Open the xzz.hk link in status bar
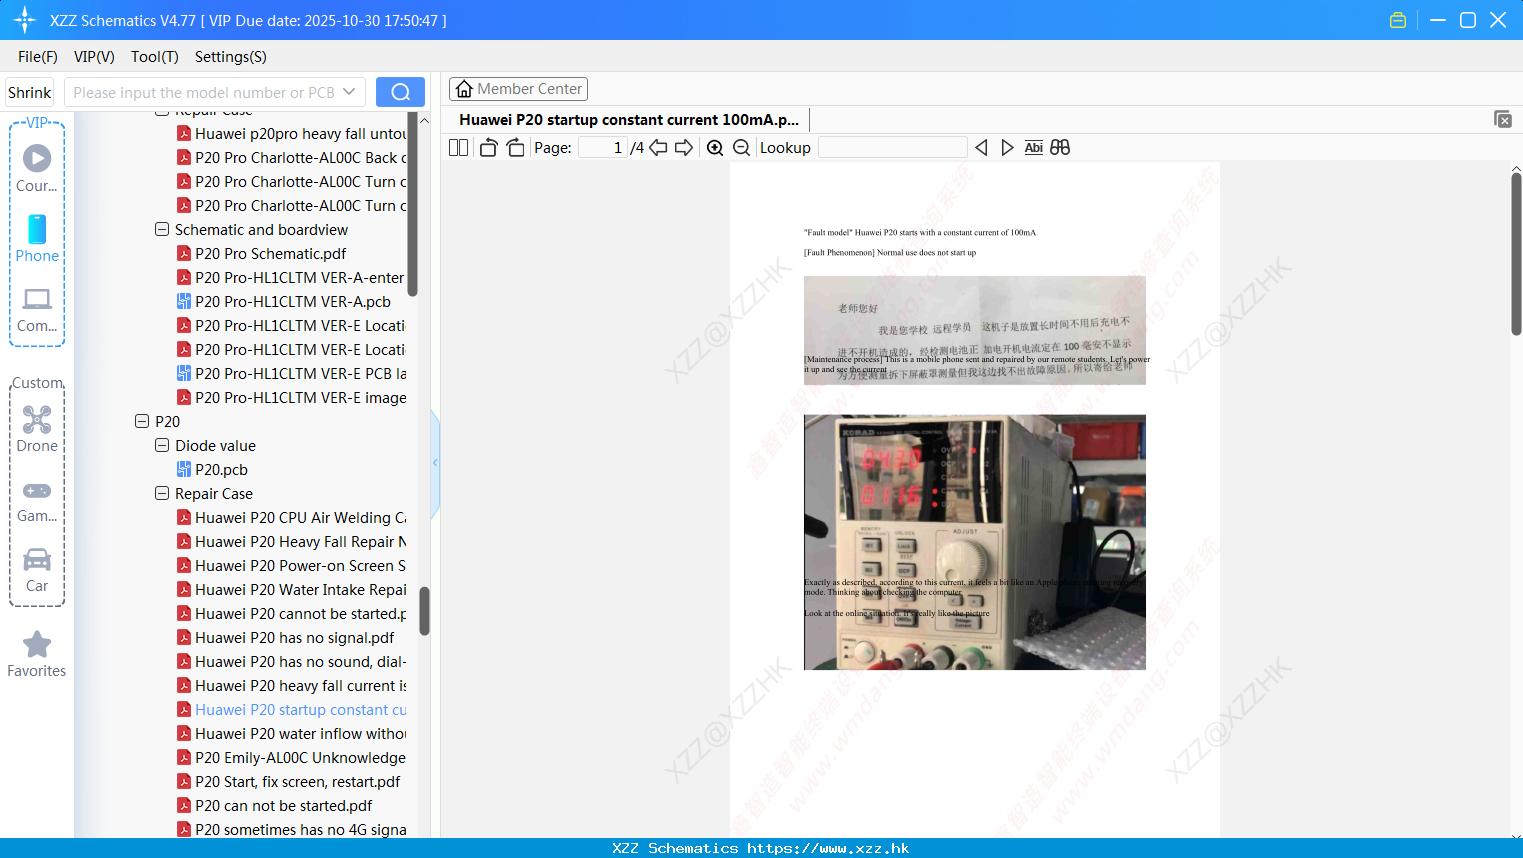Image resolution: width=1523 pixels, height=858 pixels. click(x=828, y=848)
